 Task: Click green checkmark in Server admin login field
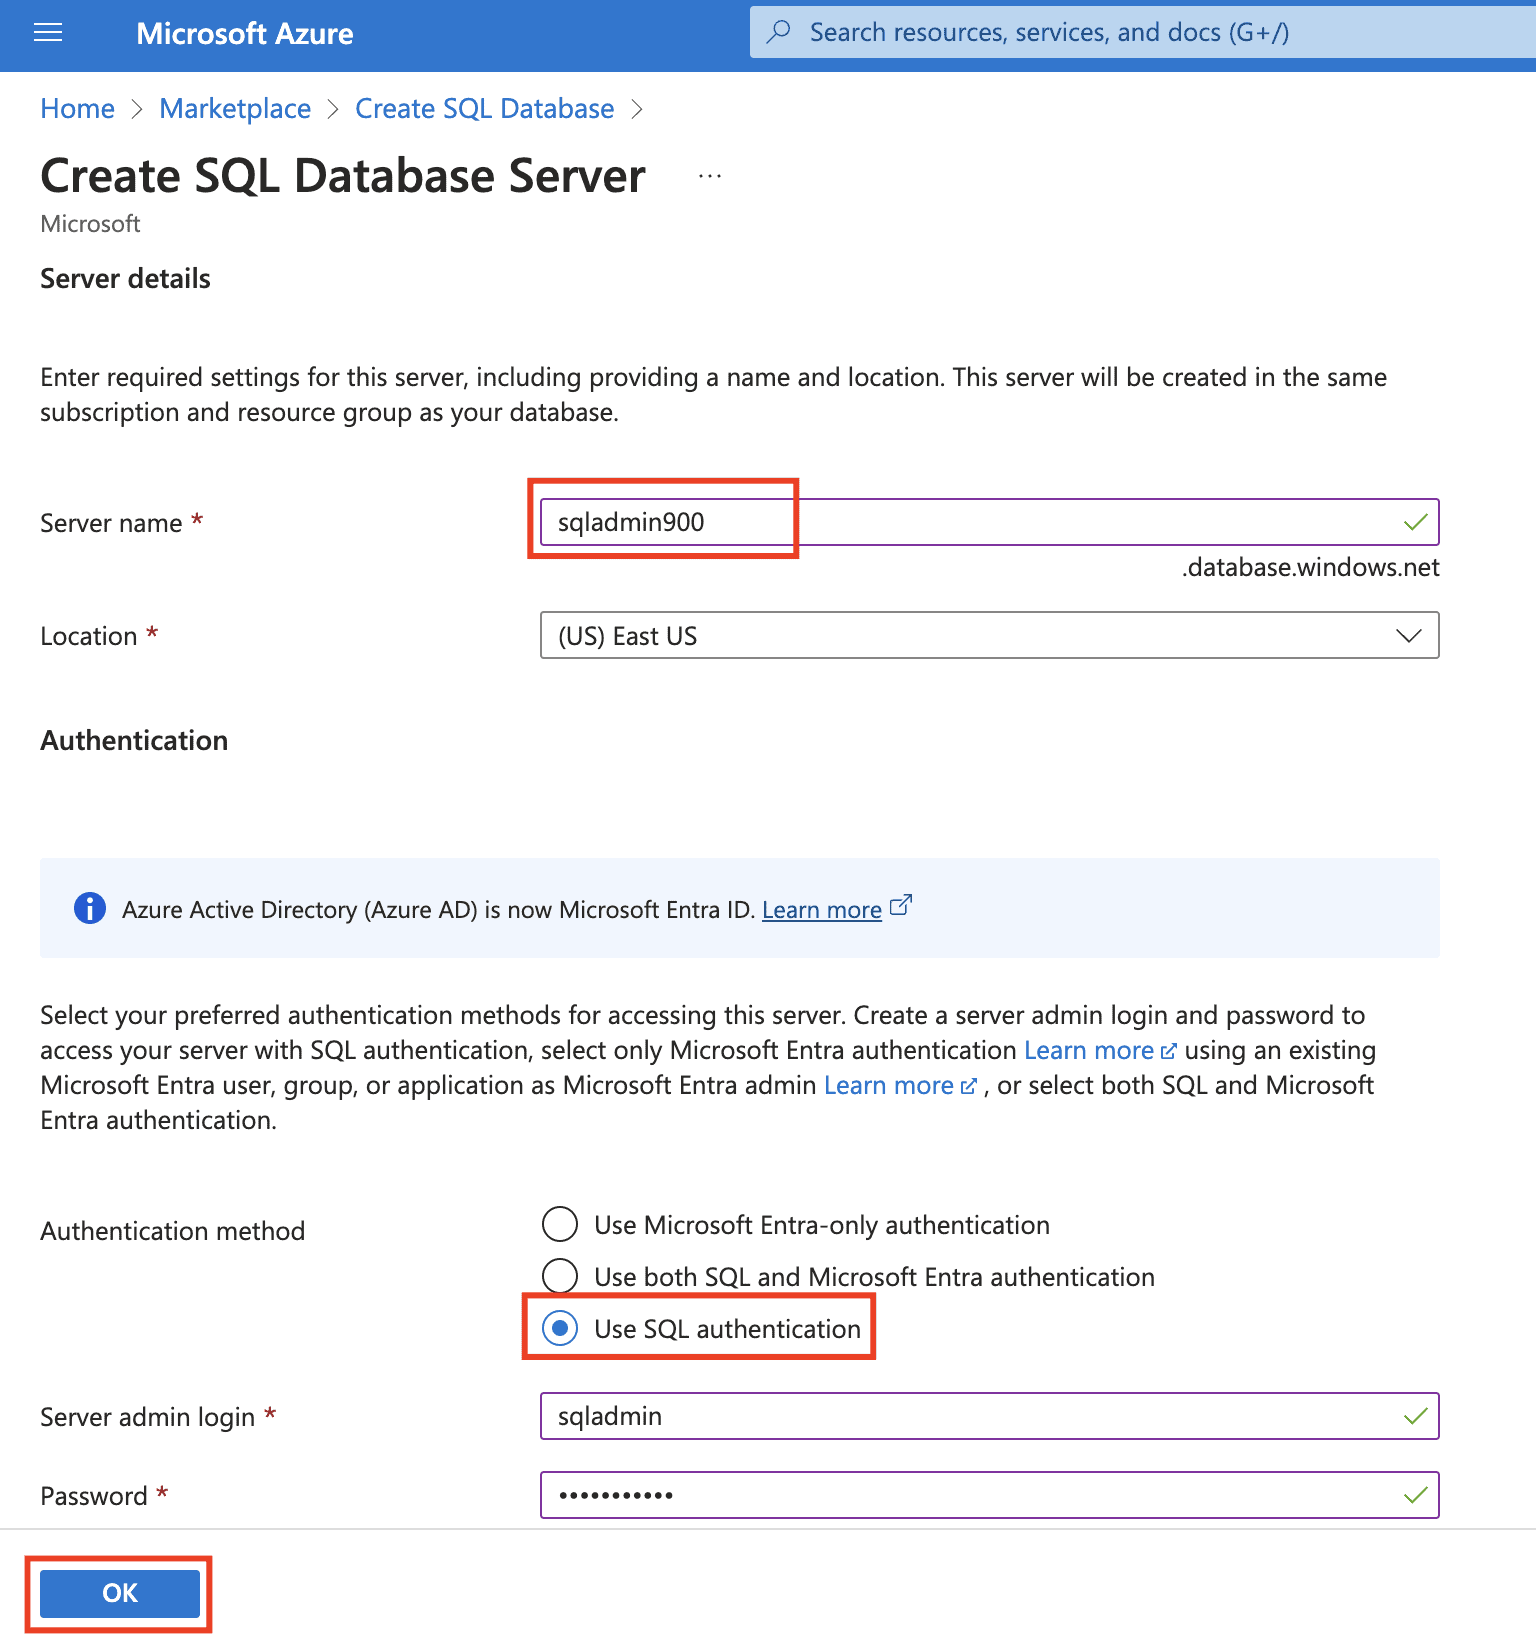click(1414, 1416)
